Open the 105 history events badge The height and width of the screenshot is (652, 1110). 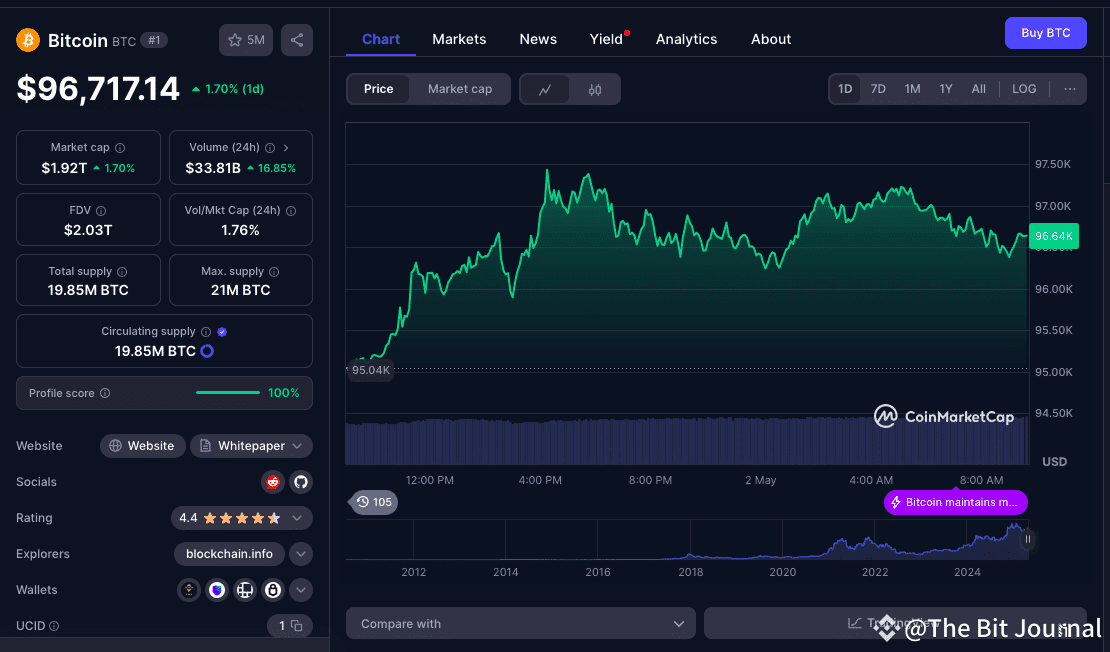374,502
